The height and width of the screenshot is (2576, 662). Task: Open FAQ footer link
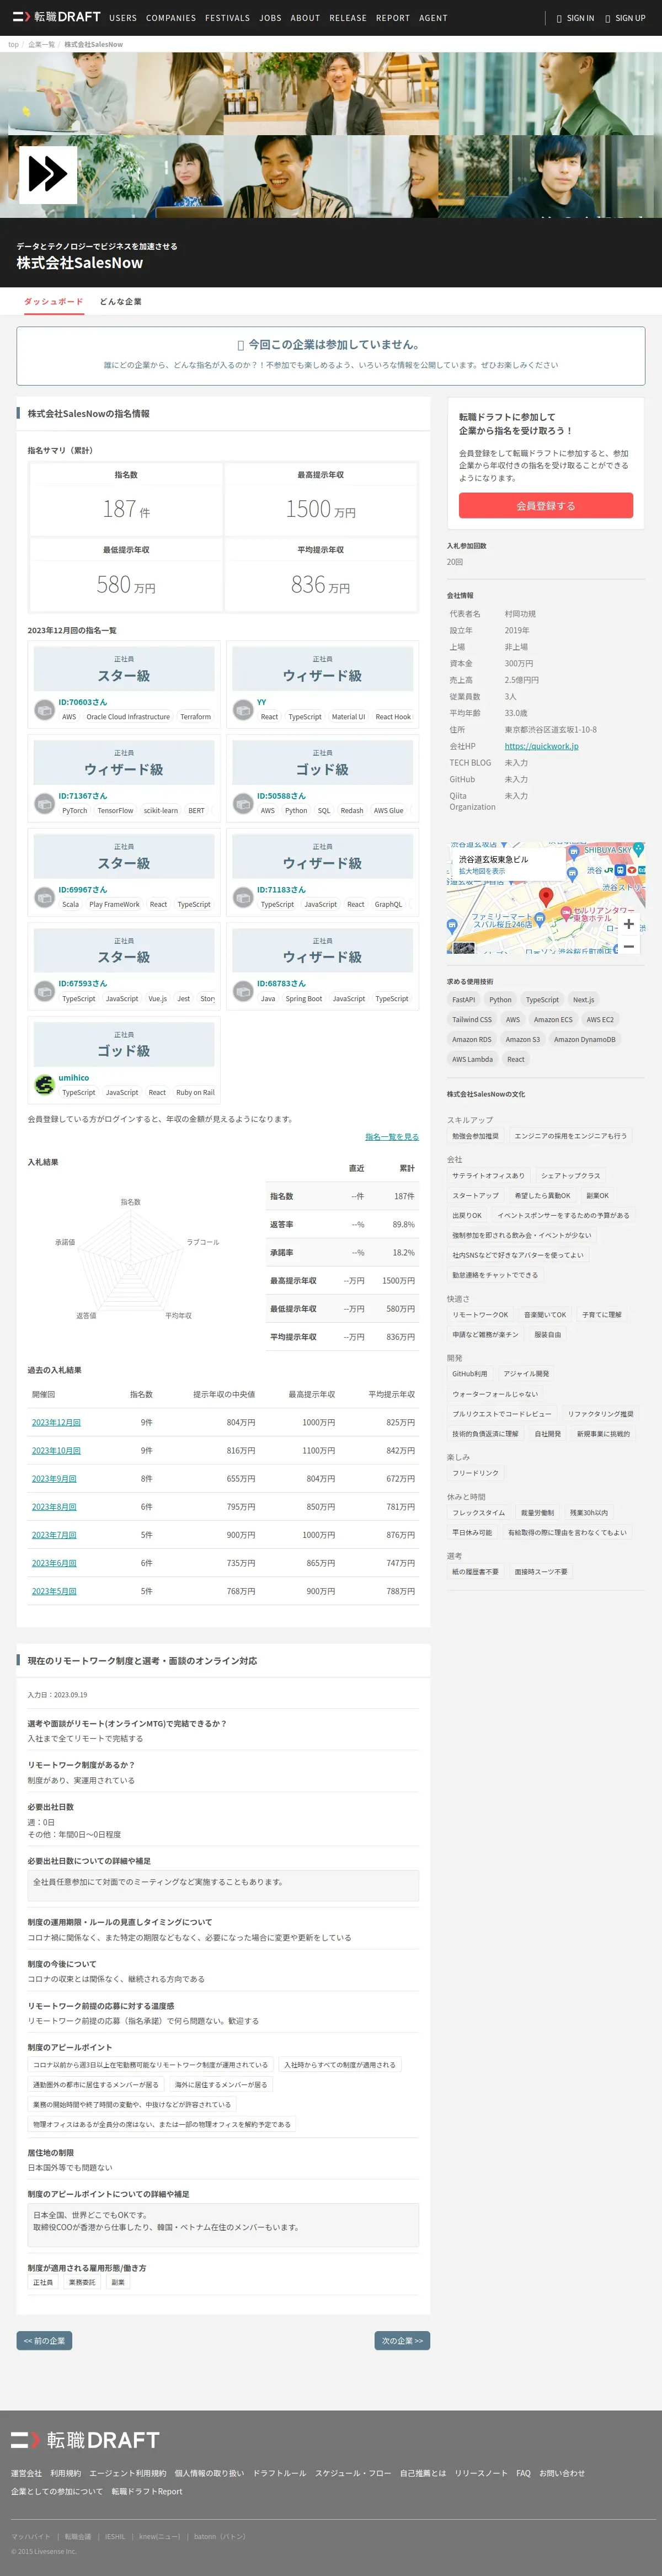tap(523, 2473)
